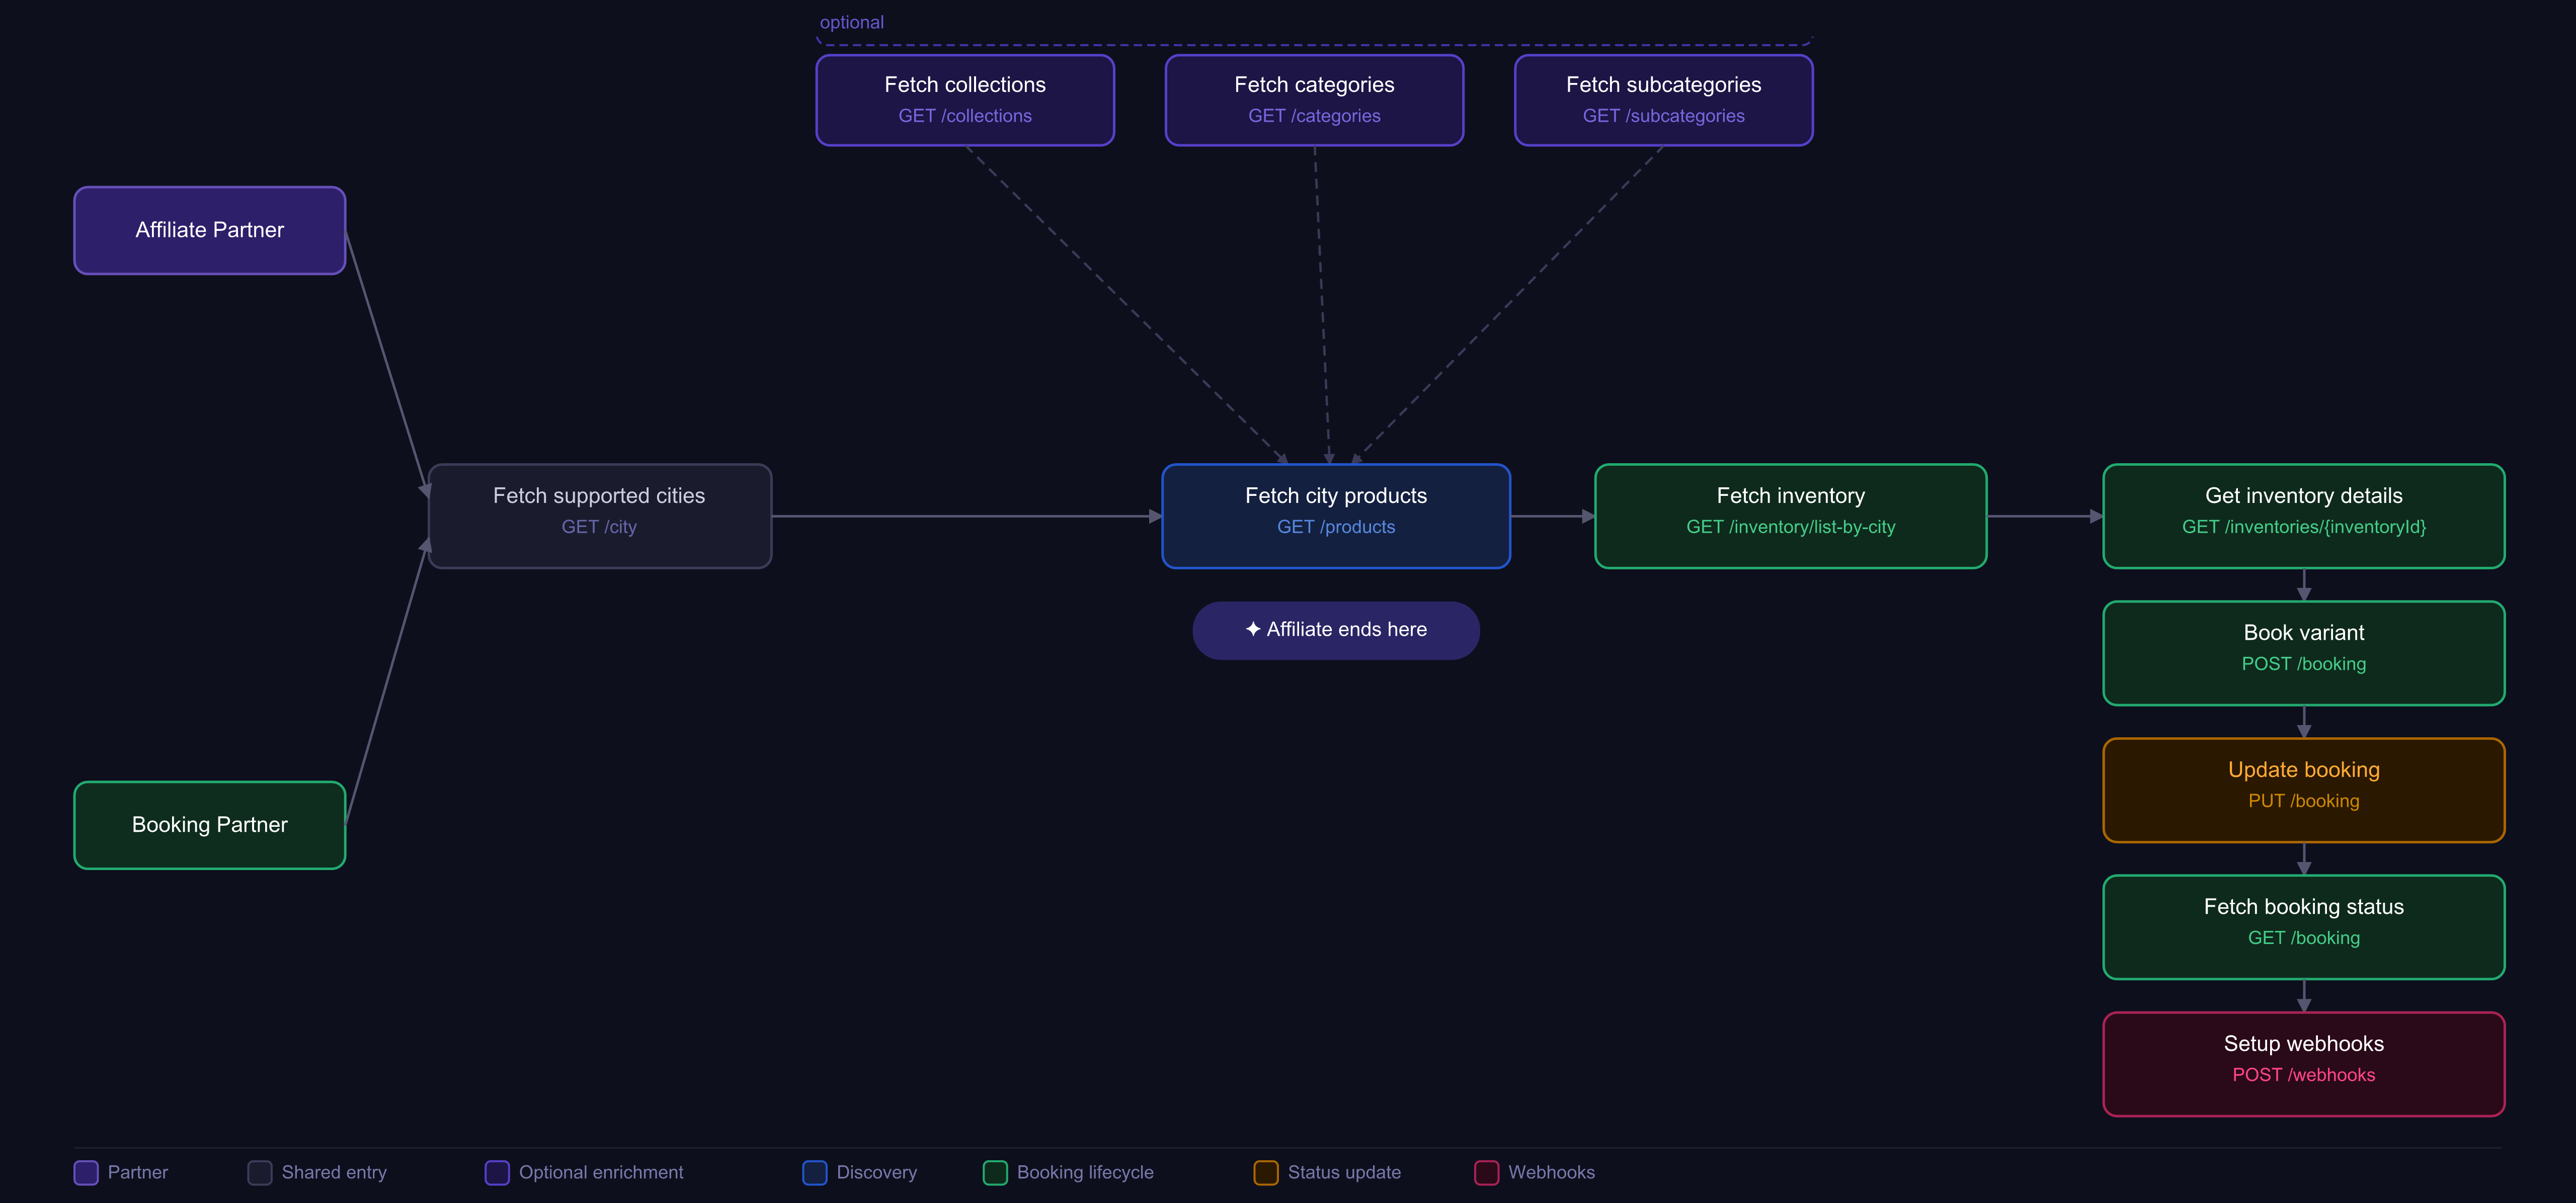This screenshot has width=2576, height=1203.
Task: Select the Fetch city products node
Action: point(1336,516)
